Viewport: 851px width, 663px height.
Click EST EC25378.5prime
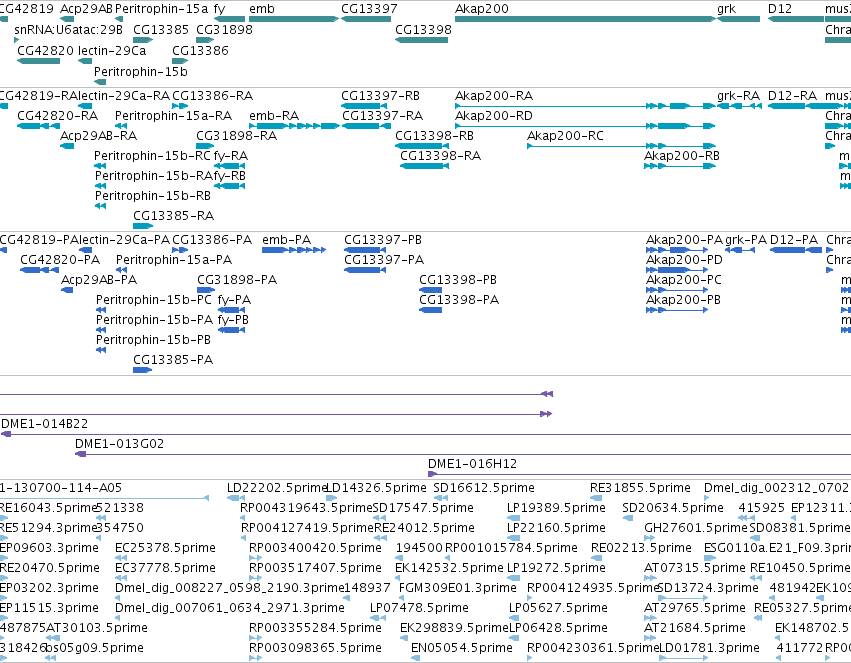click(166, 549)
